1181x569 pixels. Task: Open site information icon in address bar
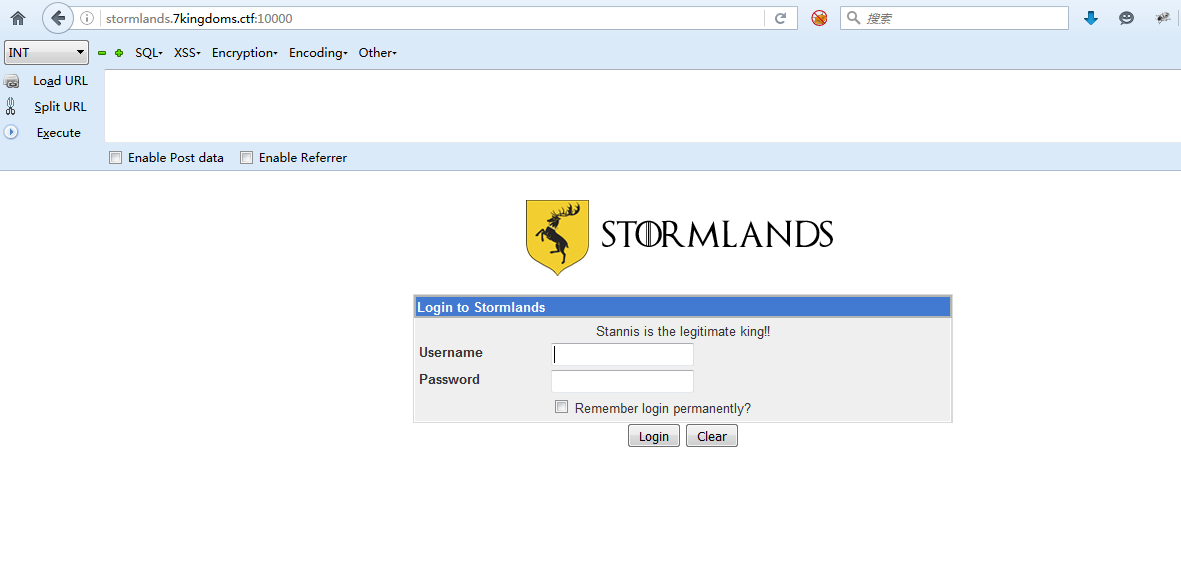pos(87,18)
